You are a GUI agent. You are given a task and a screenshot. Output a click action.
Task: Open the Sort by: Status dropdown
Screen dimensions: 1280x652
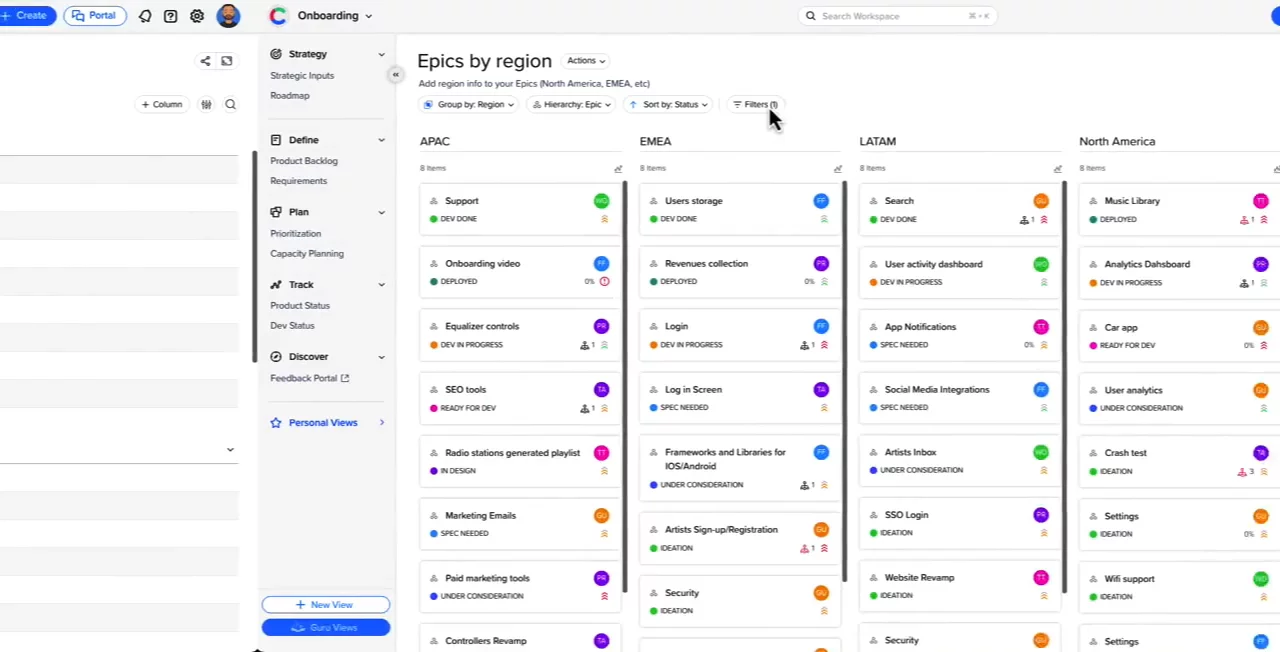pyautogui.click(x=669, y=104)
